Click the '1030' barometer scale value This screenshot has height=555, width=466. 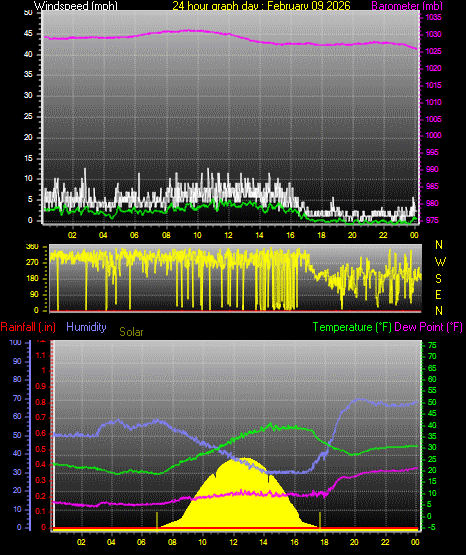pyautogui.click(x=433, y=34)
